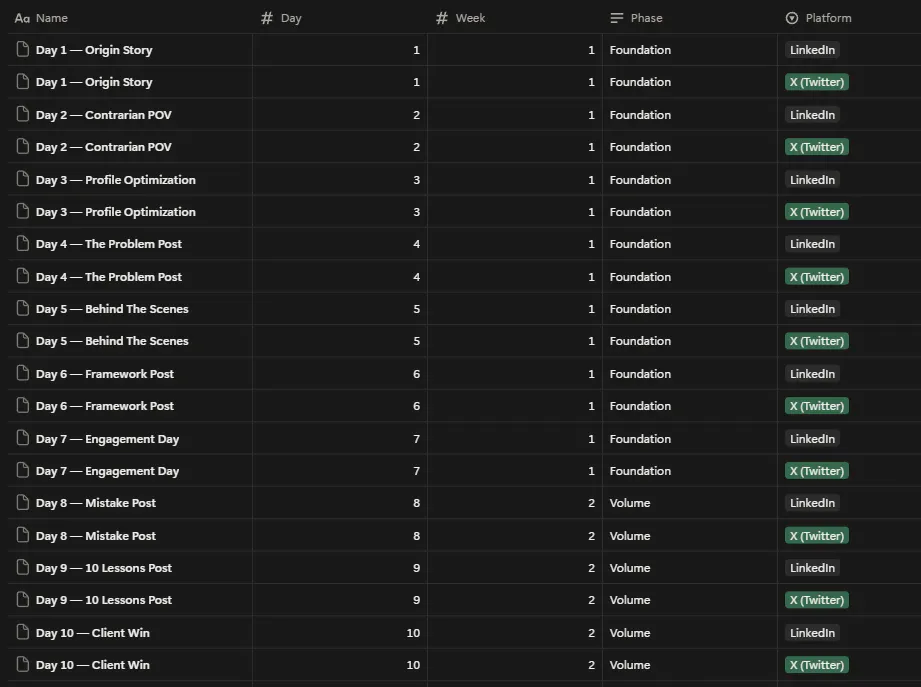Open LinkedIn platform tag in Day 2 Contrarian POV row
The width and height of the screenshot is (921, 687).
(812, 115)
